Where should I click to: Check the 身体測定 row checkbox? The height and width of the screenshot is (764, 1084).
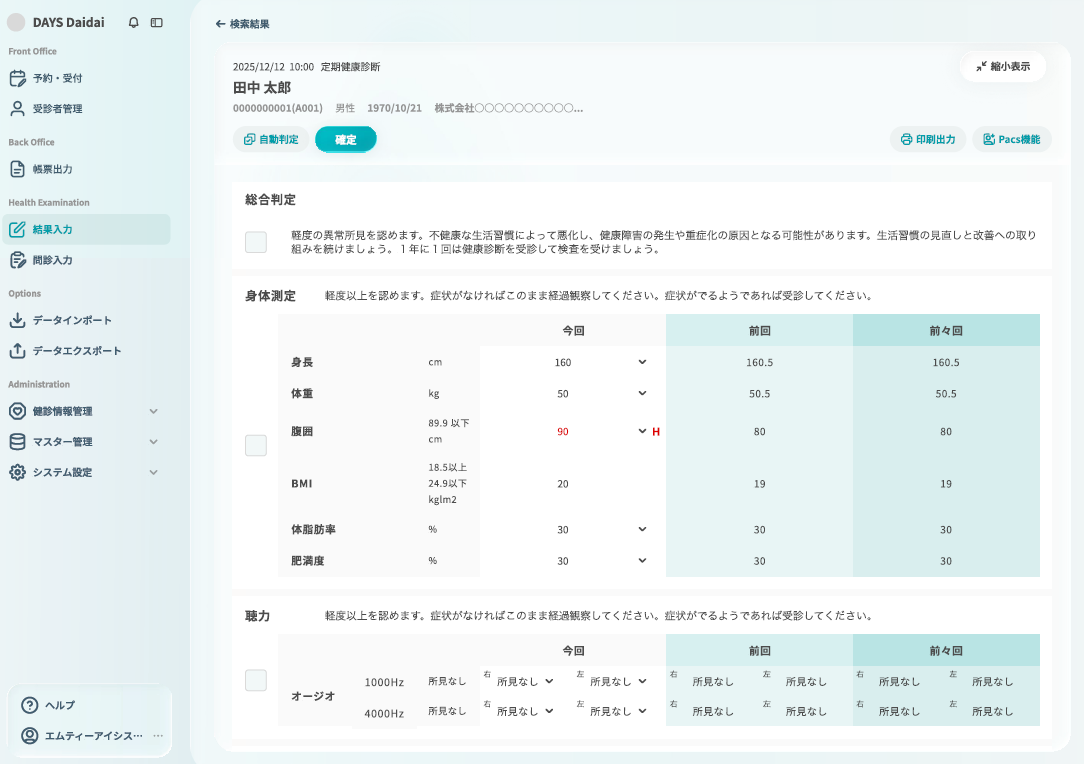256,444
